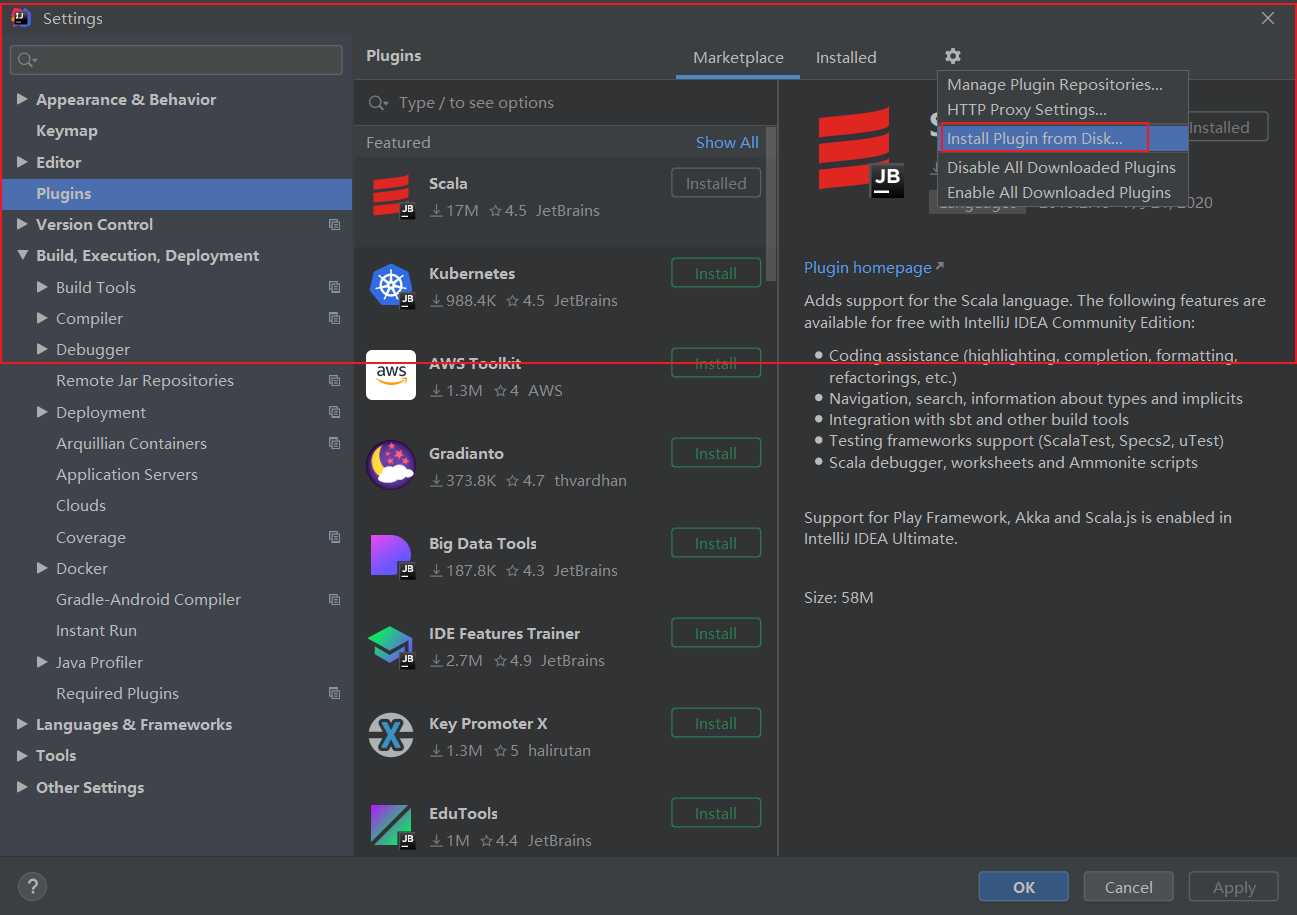Focus the plugin search field
1297x915 pixels.
pyautogui.click(x=566, y=103)
